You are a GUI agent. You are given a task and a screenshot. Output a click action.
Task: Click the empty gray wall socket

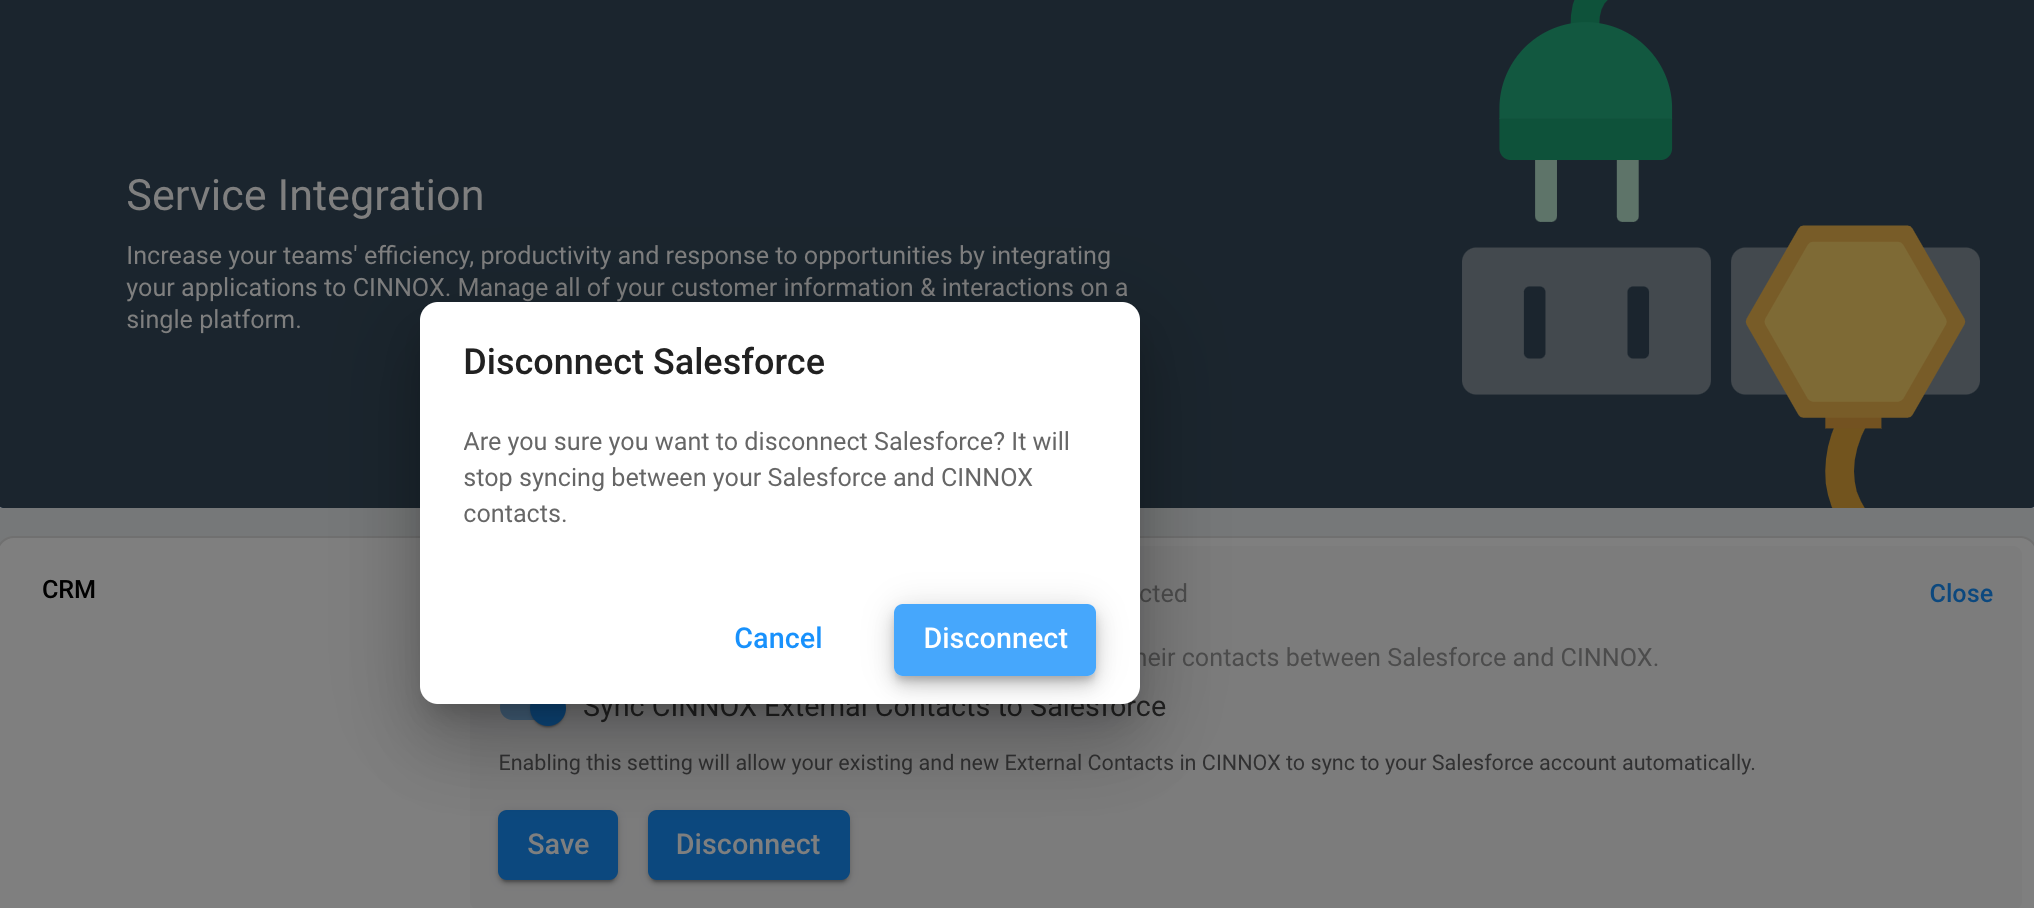(1585, 321)
